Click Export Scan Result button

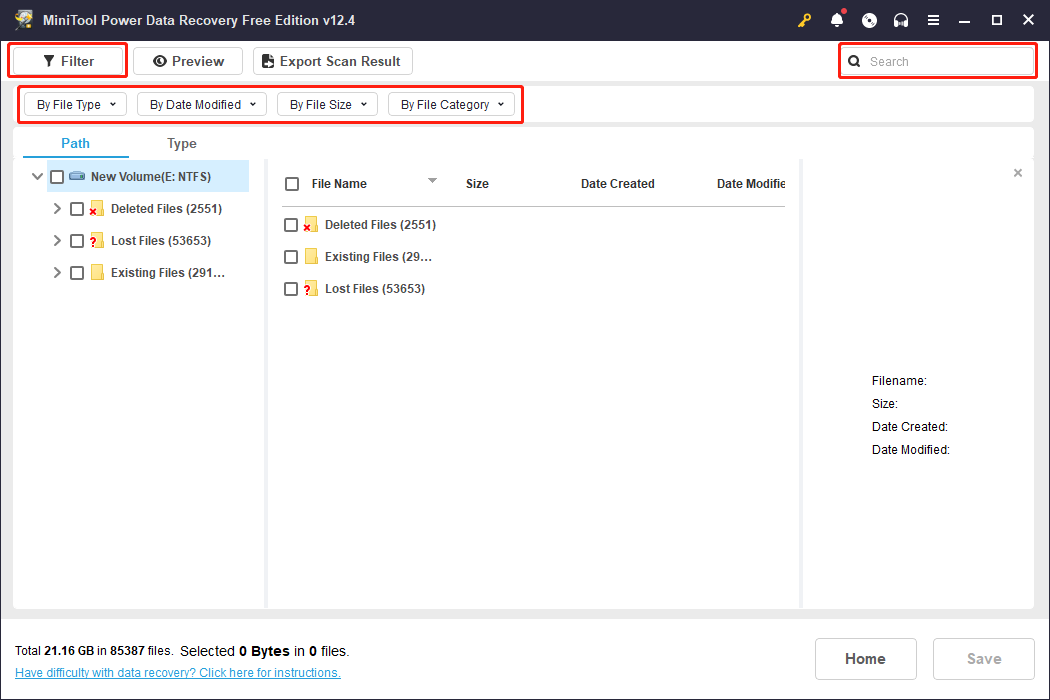pyautogui.click(x=333, y=61)
